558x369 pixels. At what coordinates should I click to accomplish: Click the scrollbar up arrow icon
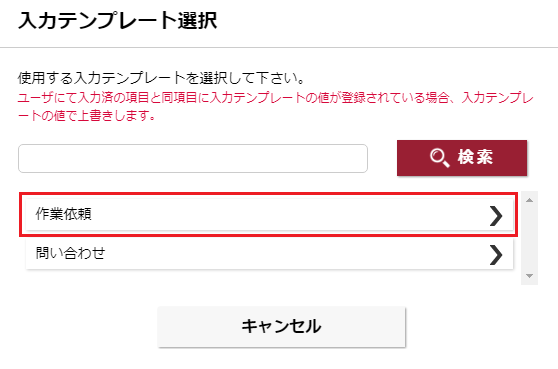(x=529, y=200)
